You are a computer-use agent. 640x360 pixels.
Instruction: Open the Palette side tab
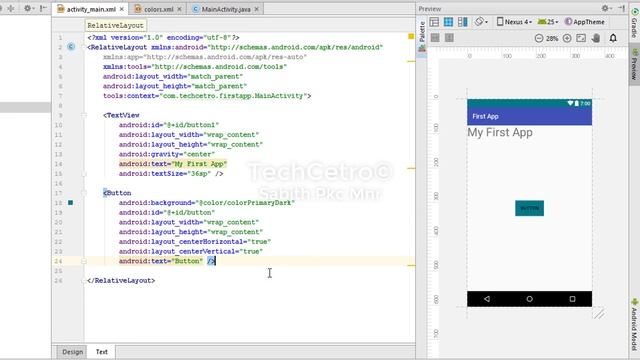tap(422, 37)
